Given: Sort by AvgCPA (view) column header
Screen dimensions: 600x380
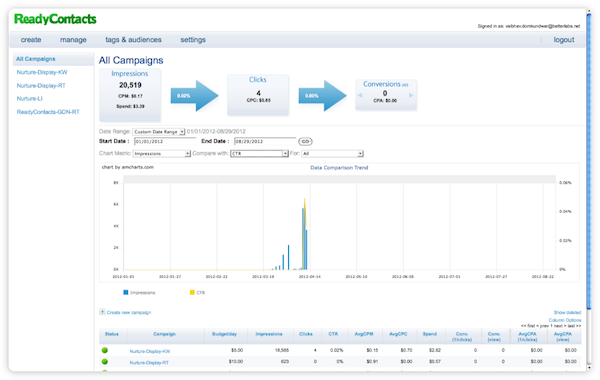Looking at the screenshot, I should click(563, 337).
